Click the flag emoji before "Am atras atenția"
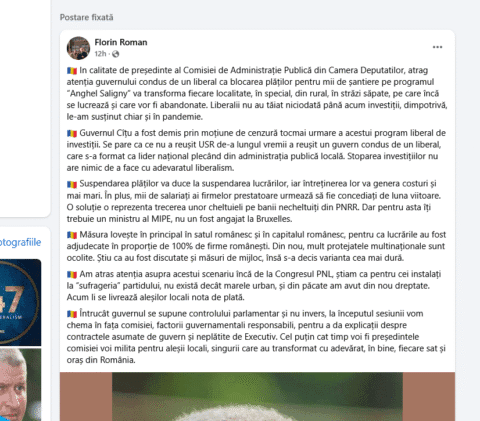The width and height of the screenshot is (480, 421). 72,274
